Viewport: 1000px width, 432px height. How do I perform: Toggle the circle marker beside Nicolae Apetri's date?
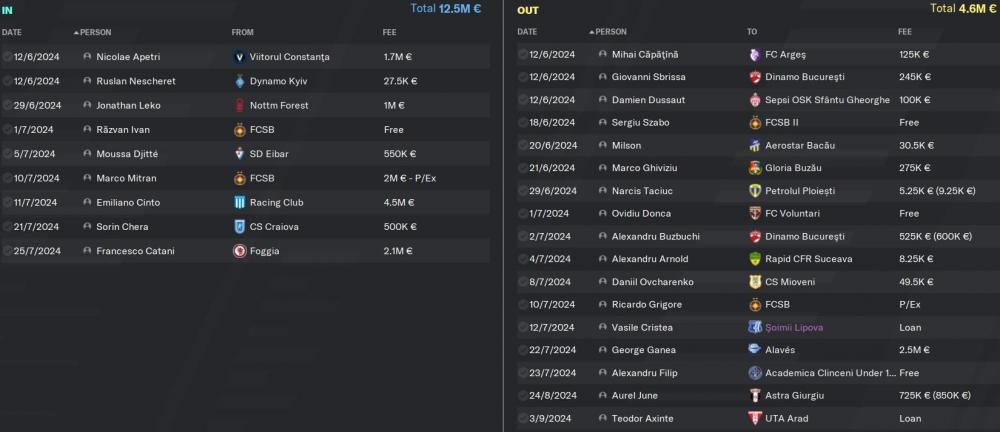click(8, 57)
